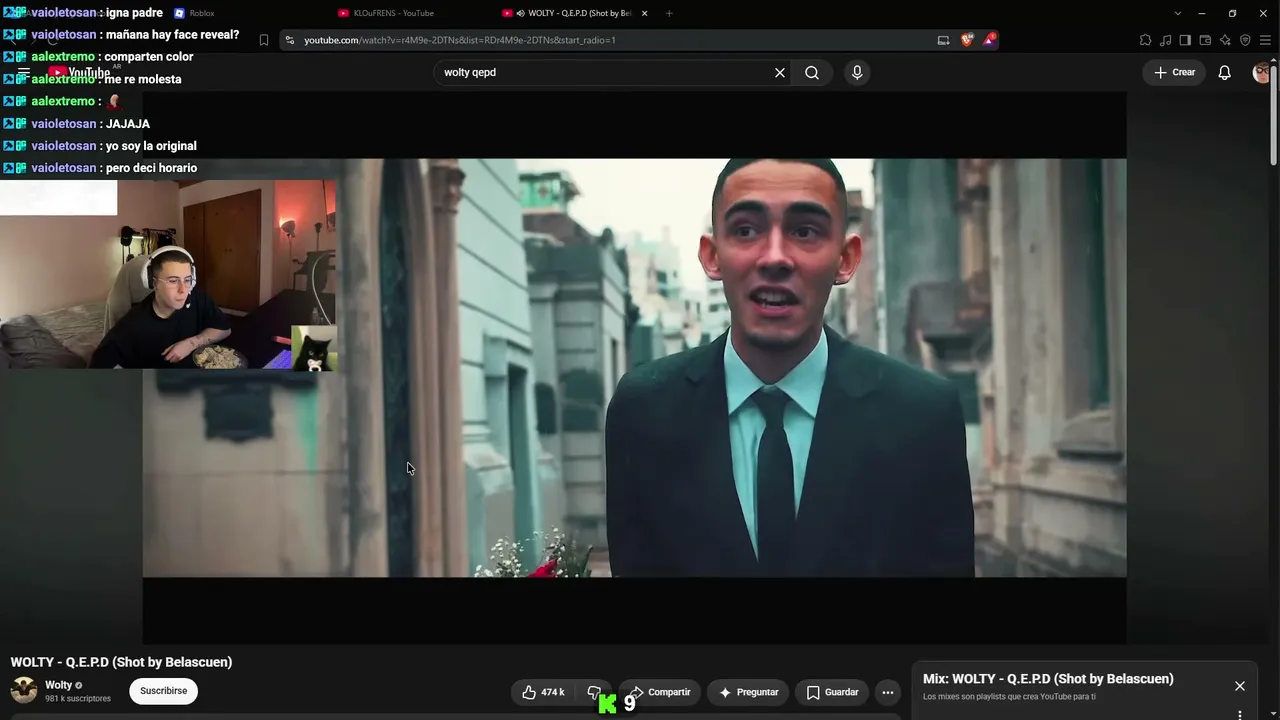Click chat message 'pero deci horario'
The height and width of the screenshot is (720, 1280).
click(151, 168)
